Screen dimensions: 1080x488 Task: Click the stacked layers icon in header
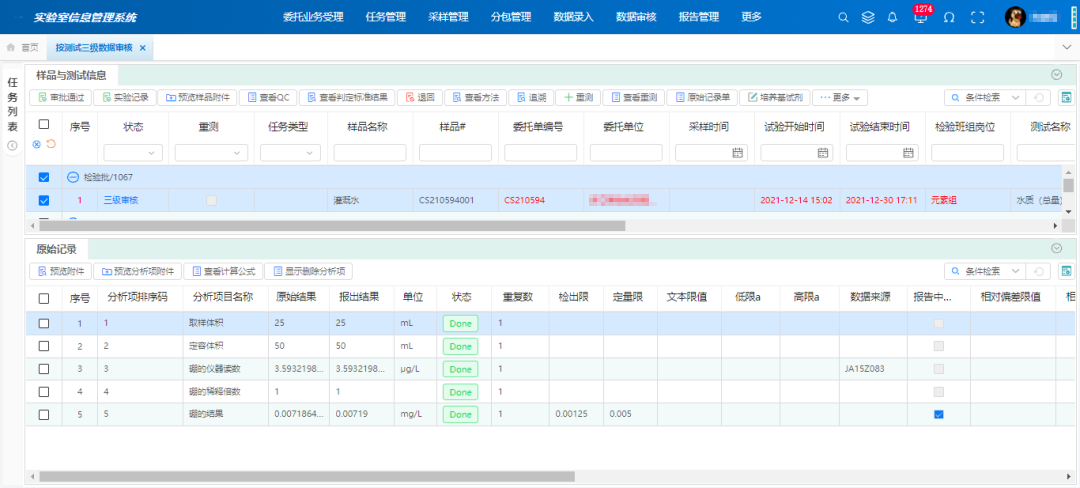[x=867, y=17]
